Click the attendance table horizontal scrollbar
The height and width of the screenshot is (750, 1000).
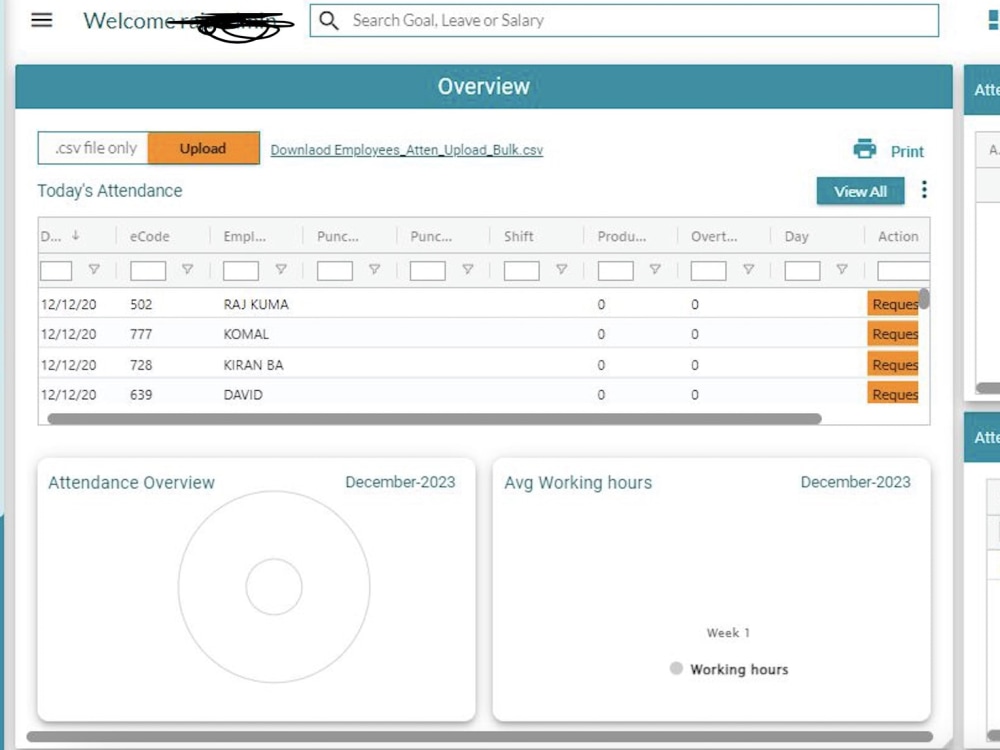(x=434, y=418)
